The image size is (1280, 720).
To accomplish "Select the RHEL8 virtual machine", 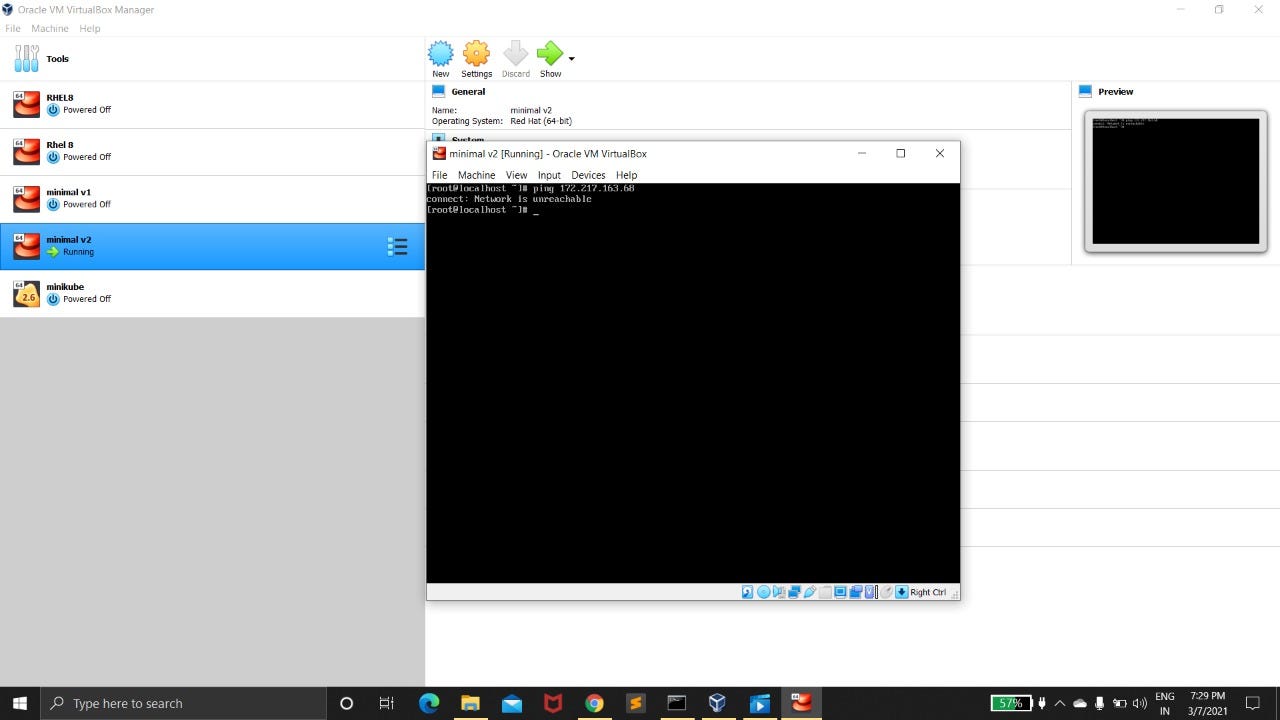I will pos(212,104).
